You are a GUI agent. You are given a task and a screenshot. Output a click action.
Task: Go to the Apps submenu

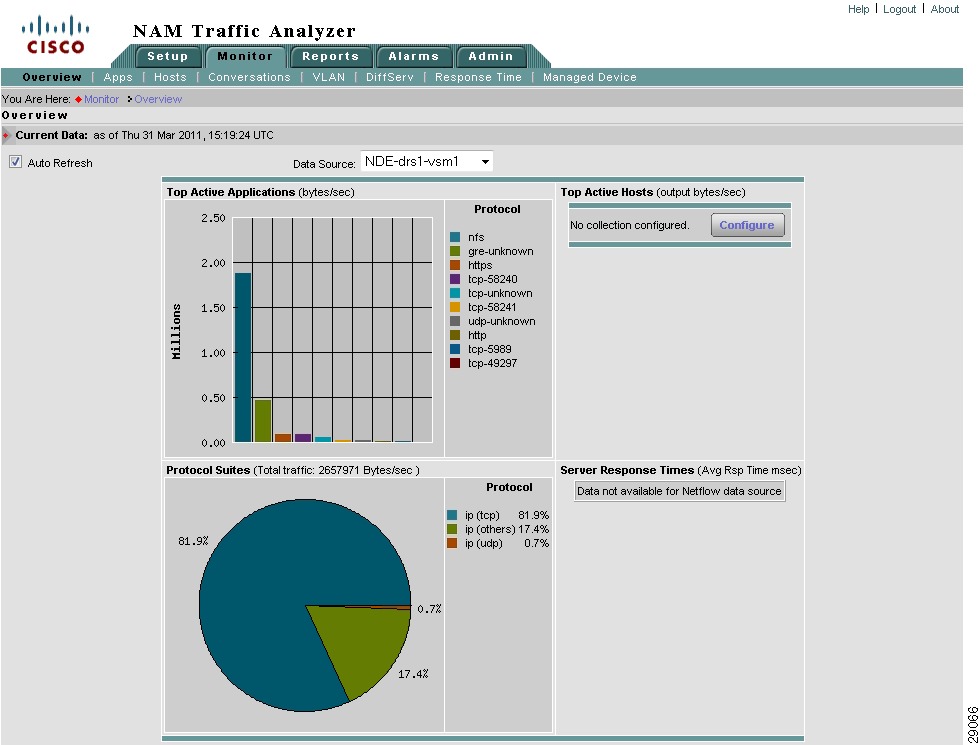[118, 77]
